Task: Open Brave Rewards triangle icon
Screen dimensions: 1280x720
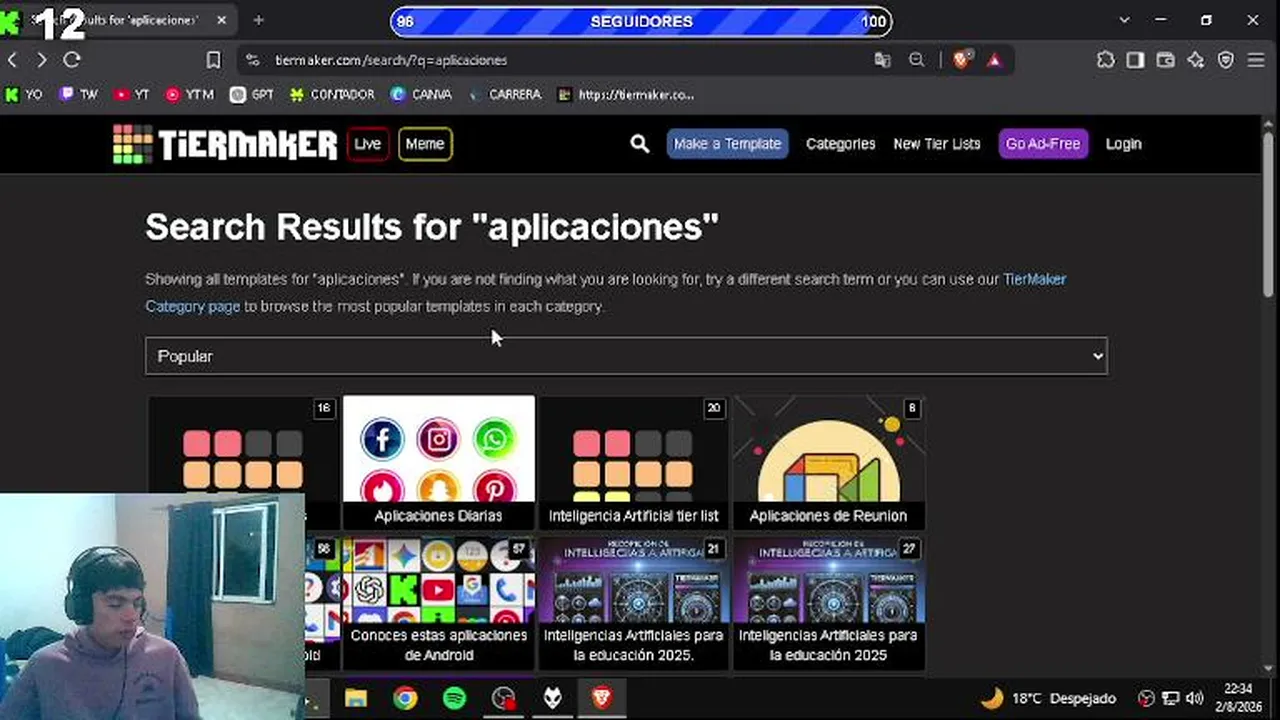Action: (x=994, y=60)
